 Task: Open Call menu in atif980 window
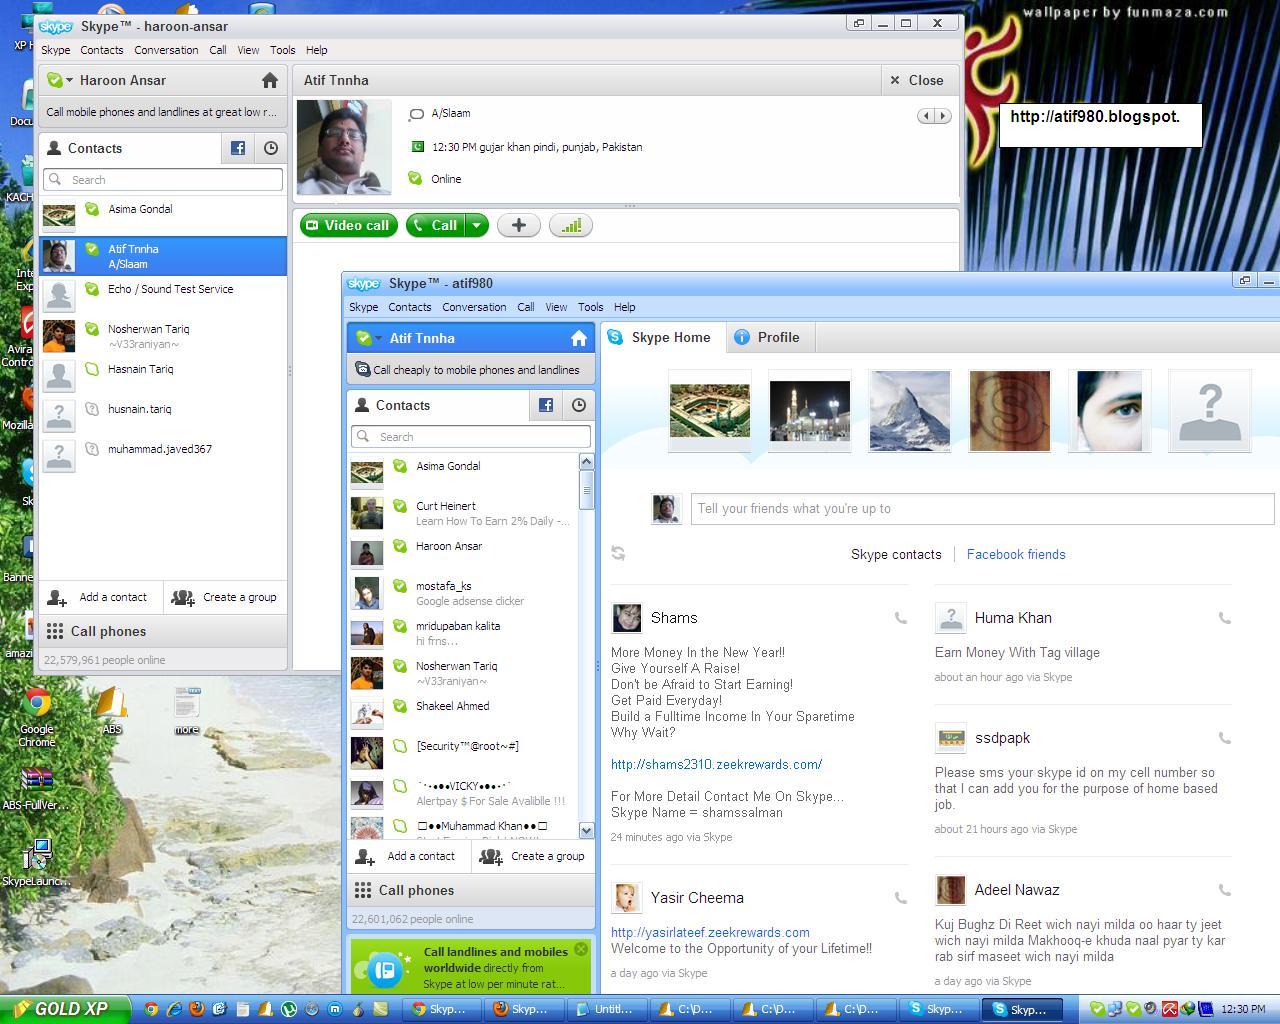tap(526, 307)
